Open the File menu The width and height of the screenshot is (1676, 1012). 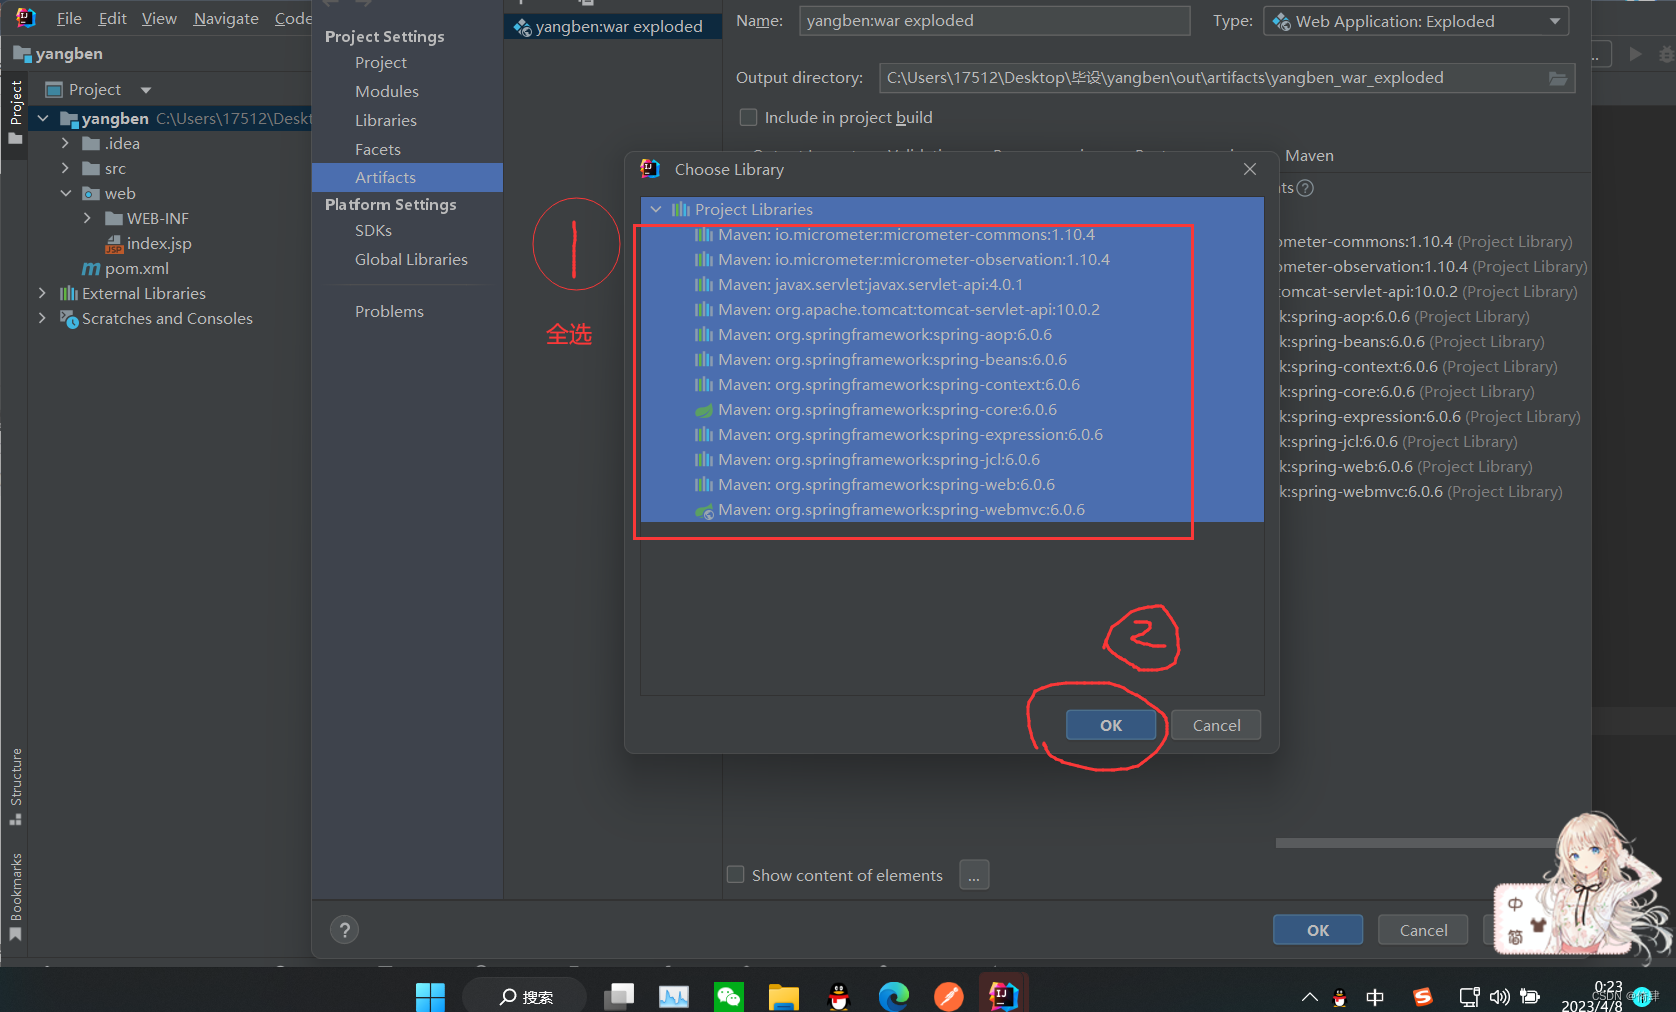click(x=69, y=18)
